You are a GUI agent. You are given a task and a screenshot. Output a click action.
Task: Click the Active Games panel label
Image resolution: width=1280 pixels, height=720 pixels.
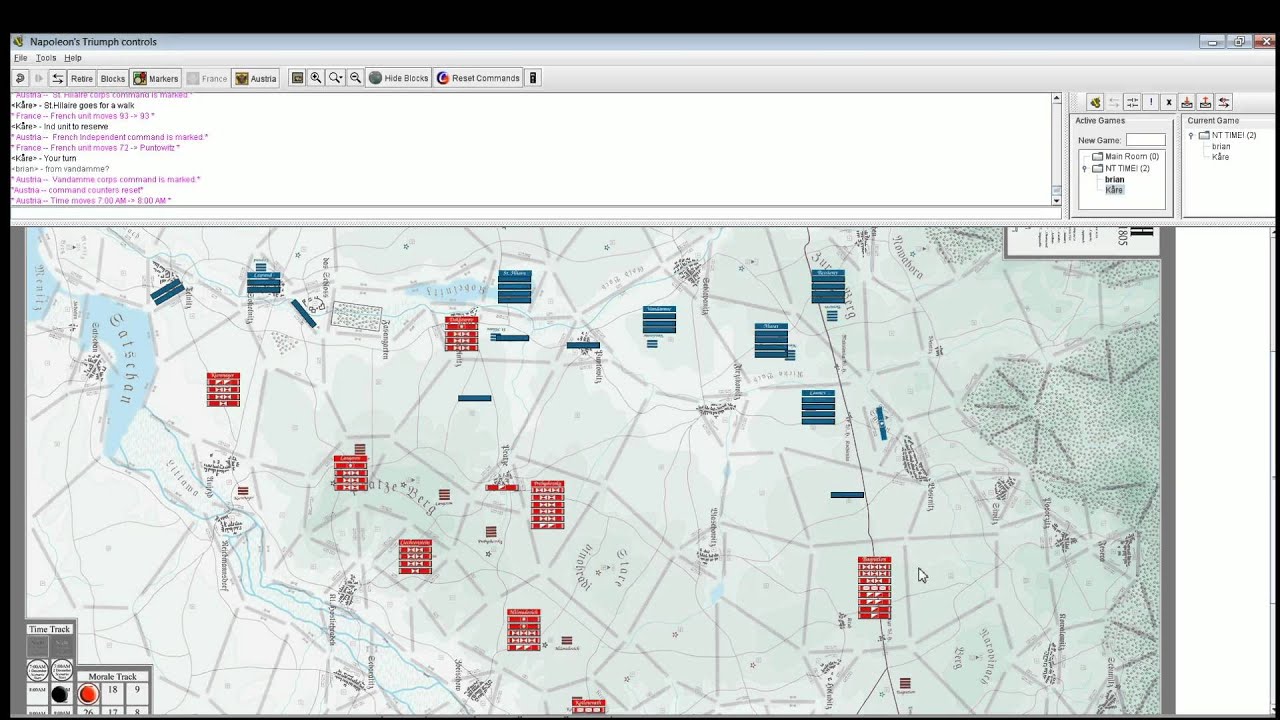(x=1100, y=121)
